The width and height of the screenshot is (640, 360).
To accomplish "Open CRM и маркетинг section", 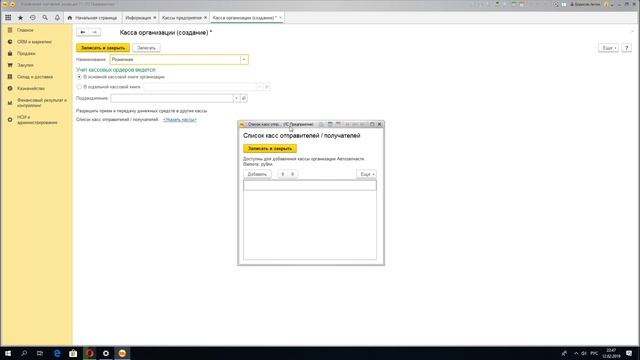I will click(x=34, y=42).
